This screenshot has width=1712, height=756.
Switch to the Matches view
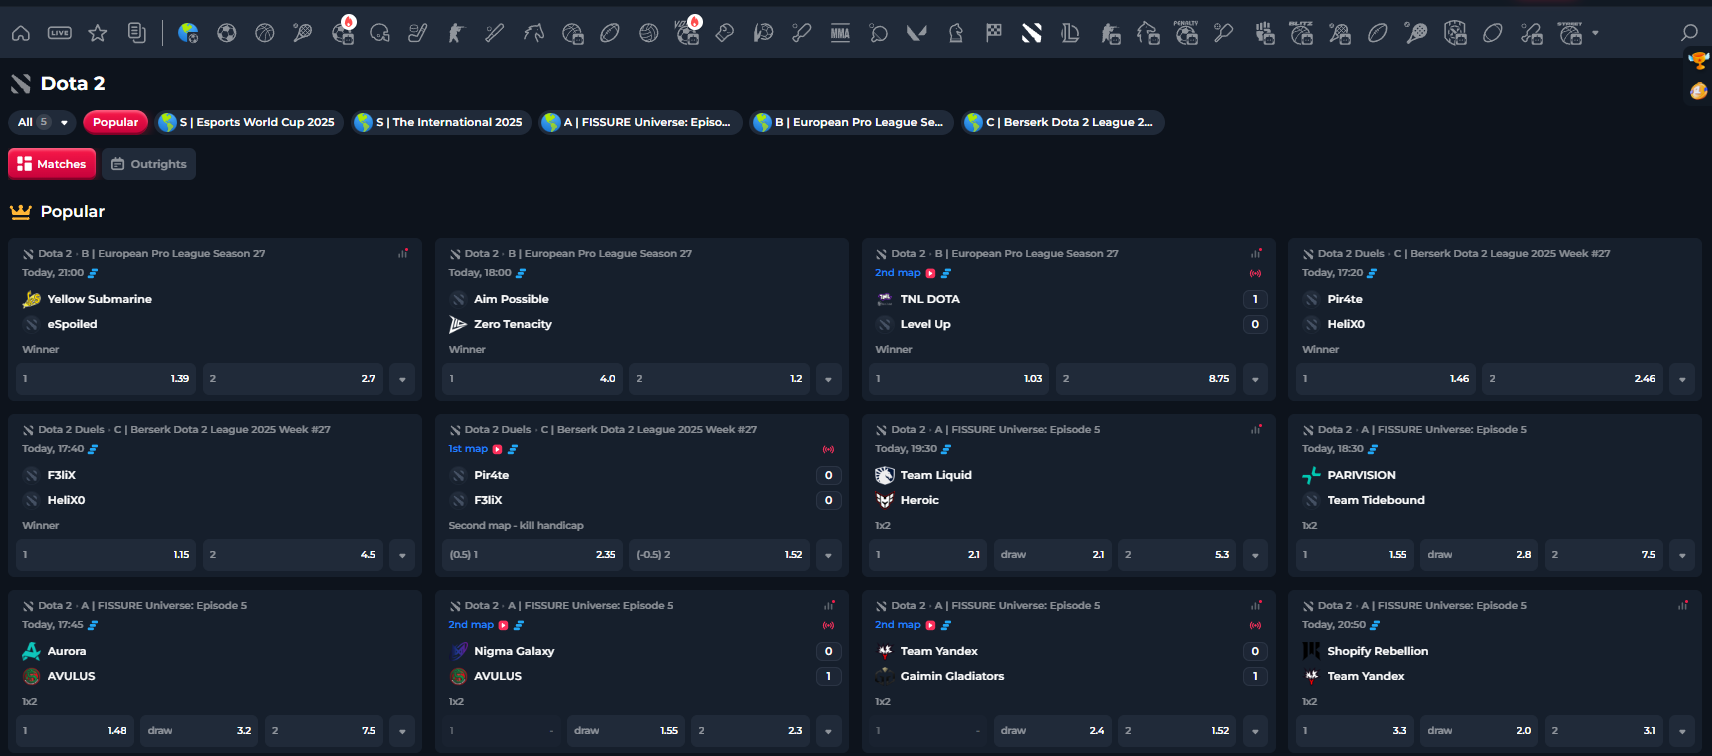click(x=52, y=164)
